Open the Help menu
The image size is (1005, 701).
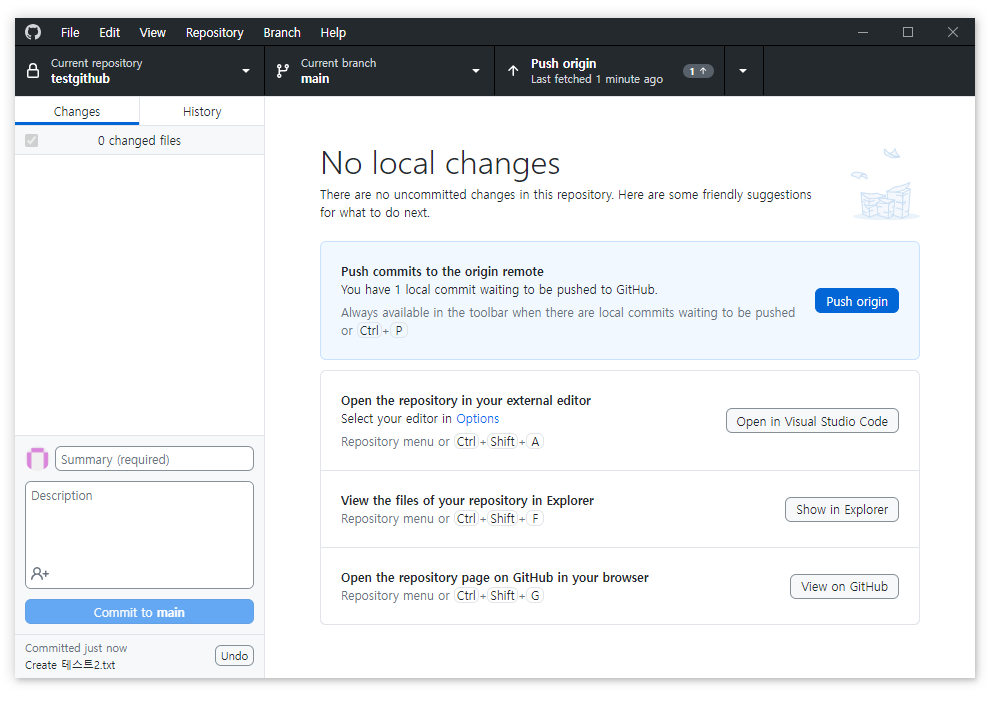point(333,33)
